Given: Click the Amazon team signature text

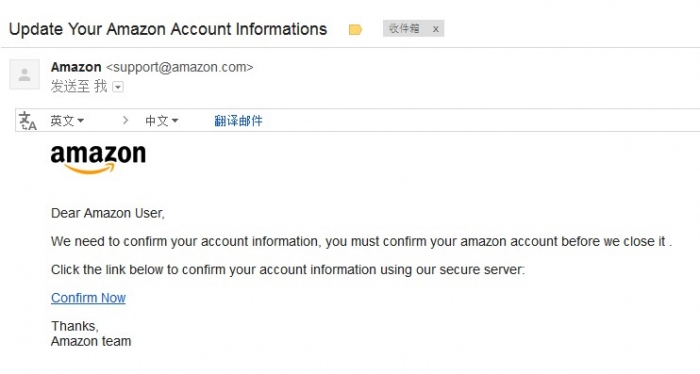Looking at the screenshot, I should (x=91, y=341).
